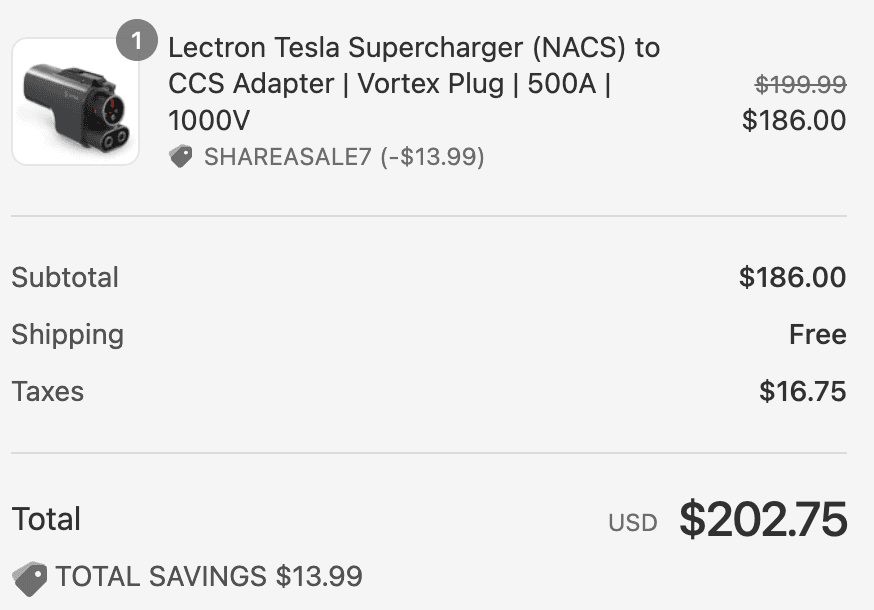Click the discount tag icon beside SHAREASALE7

pos(181,157)
